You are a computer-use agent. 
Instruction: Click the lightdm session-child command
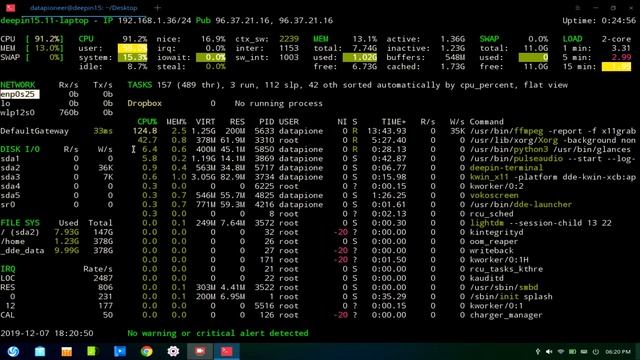[x=540, y=223]
